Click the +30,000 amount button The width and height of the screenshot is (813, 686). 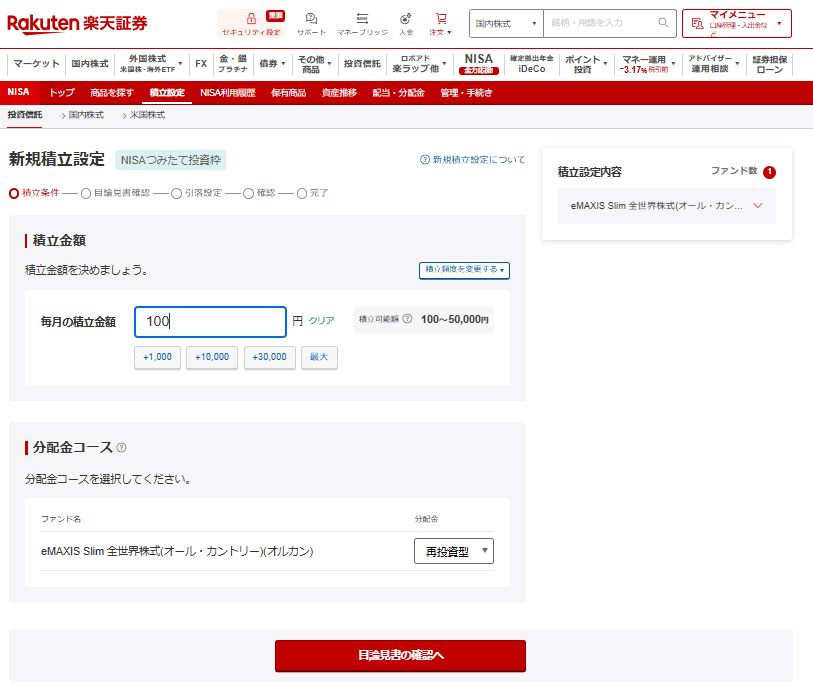[x=270, y=357]
